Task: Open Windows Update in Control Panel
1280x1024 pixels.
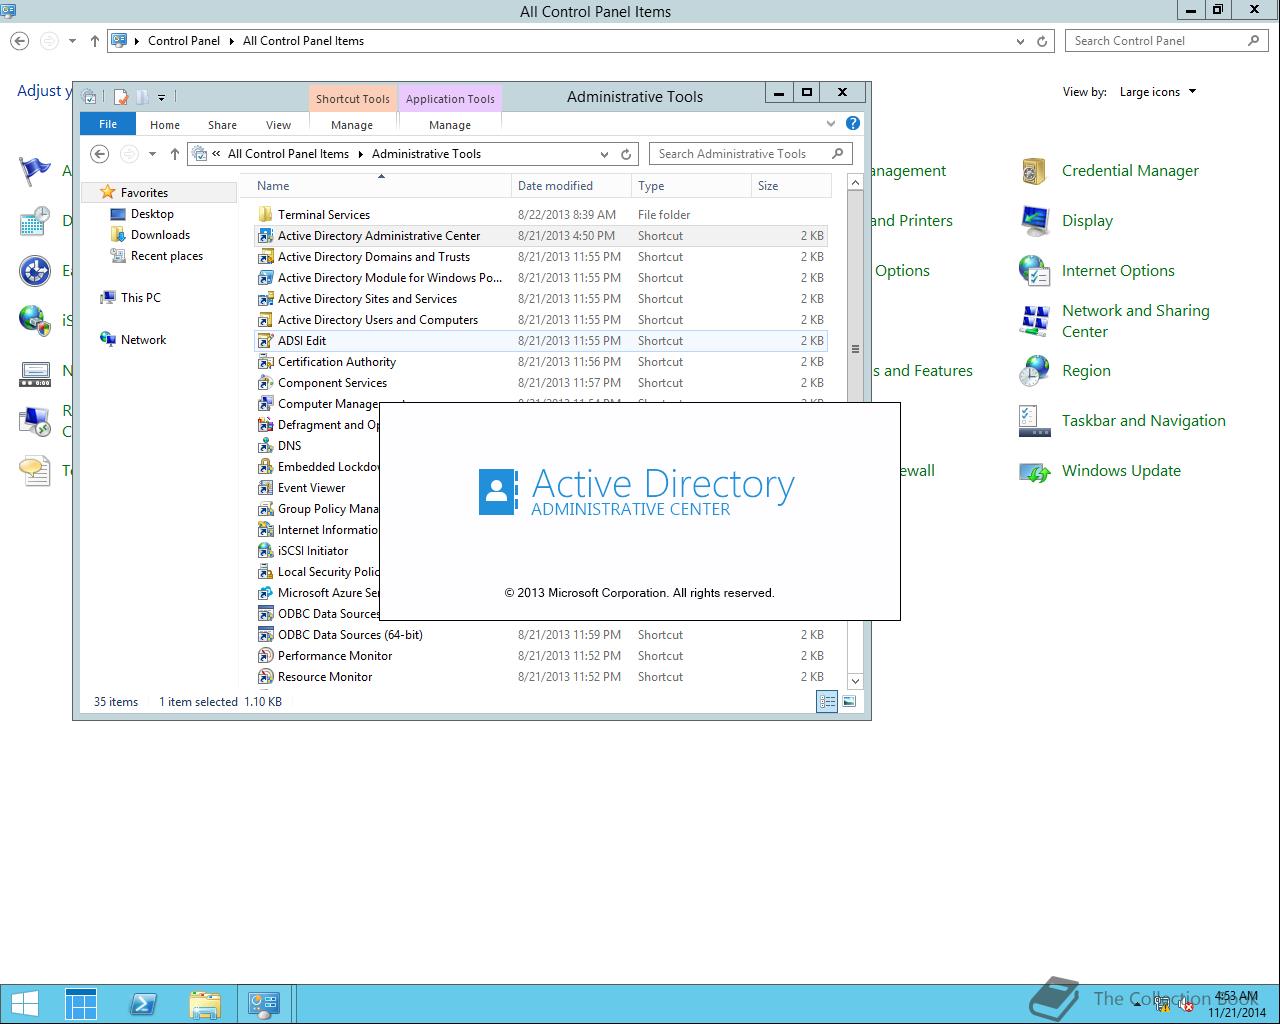Action: [x=1120, y=471]
